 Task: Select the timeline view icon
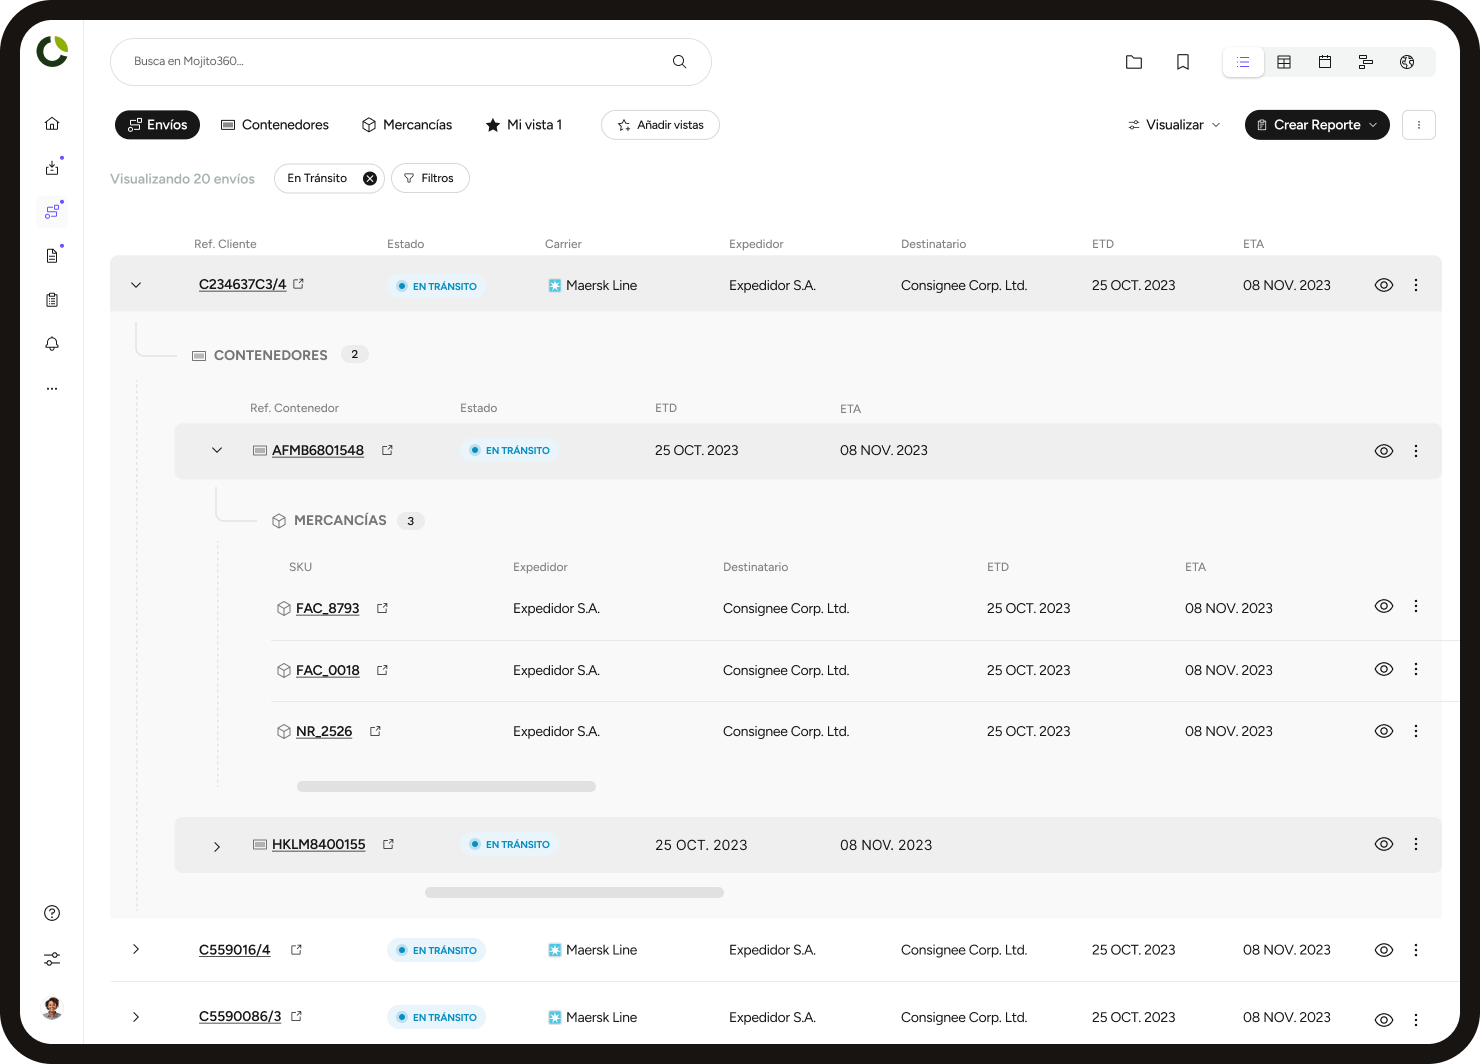pyautogui.click(x=1366, y=61)
